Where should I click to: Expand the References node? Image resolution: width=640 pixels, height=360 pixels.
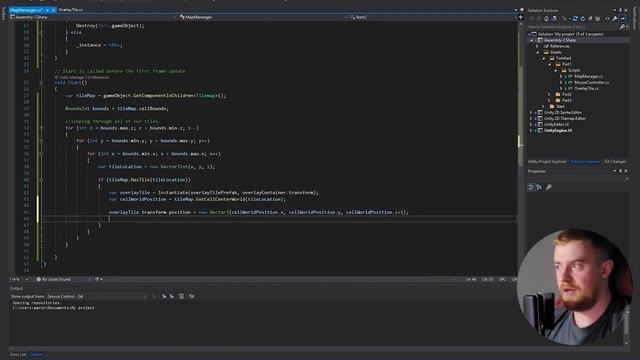click(x=538, y=46)
